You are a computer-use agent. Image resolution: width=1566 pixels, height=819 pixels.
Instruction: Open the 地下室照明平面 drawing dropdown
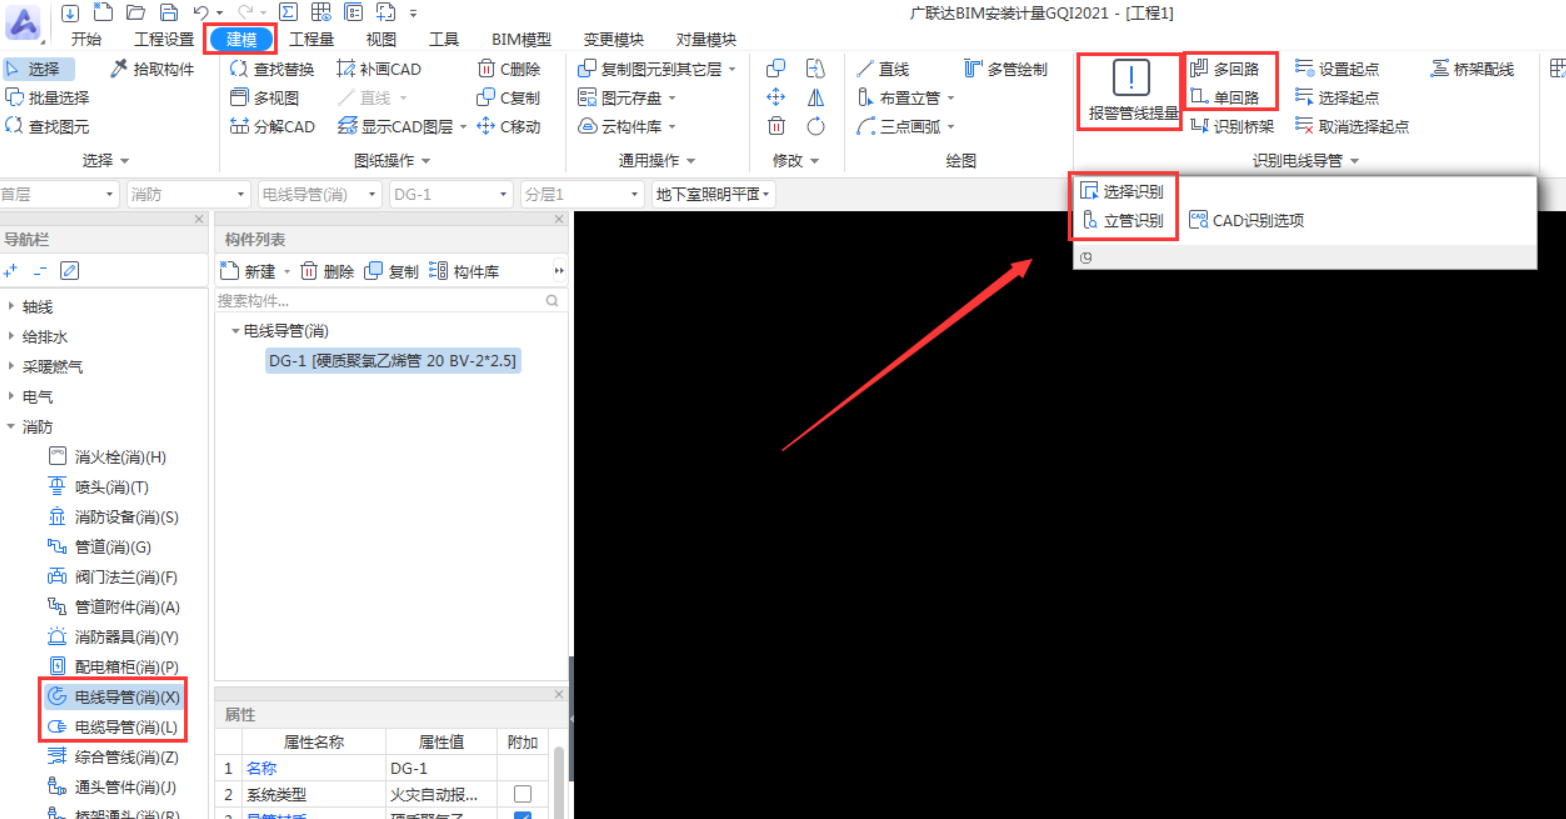tap(713, 194)
